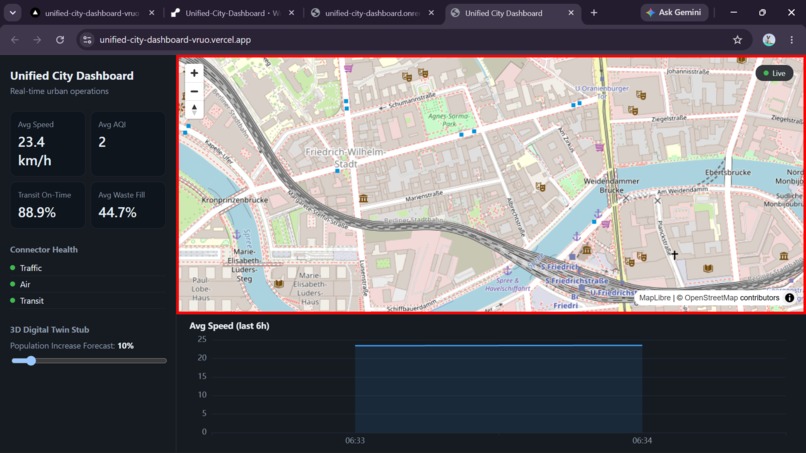
Task: Zoom in on the map
Action: (194, 73)
